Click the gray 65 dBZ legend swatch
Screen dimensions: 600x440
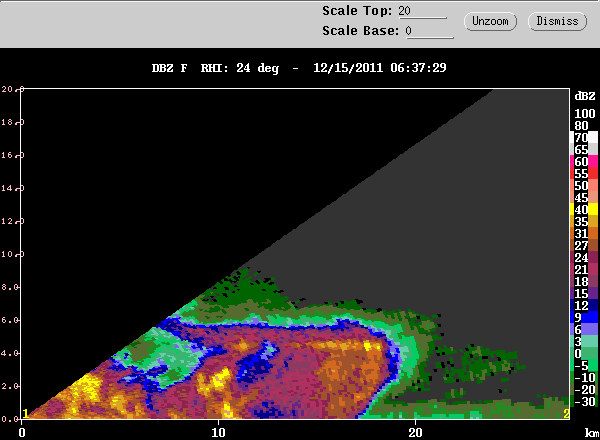(x=584, y=149)
